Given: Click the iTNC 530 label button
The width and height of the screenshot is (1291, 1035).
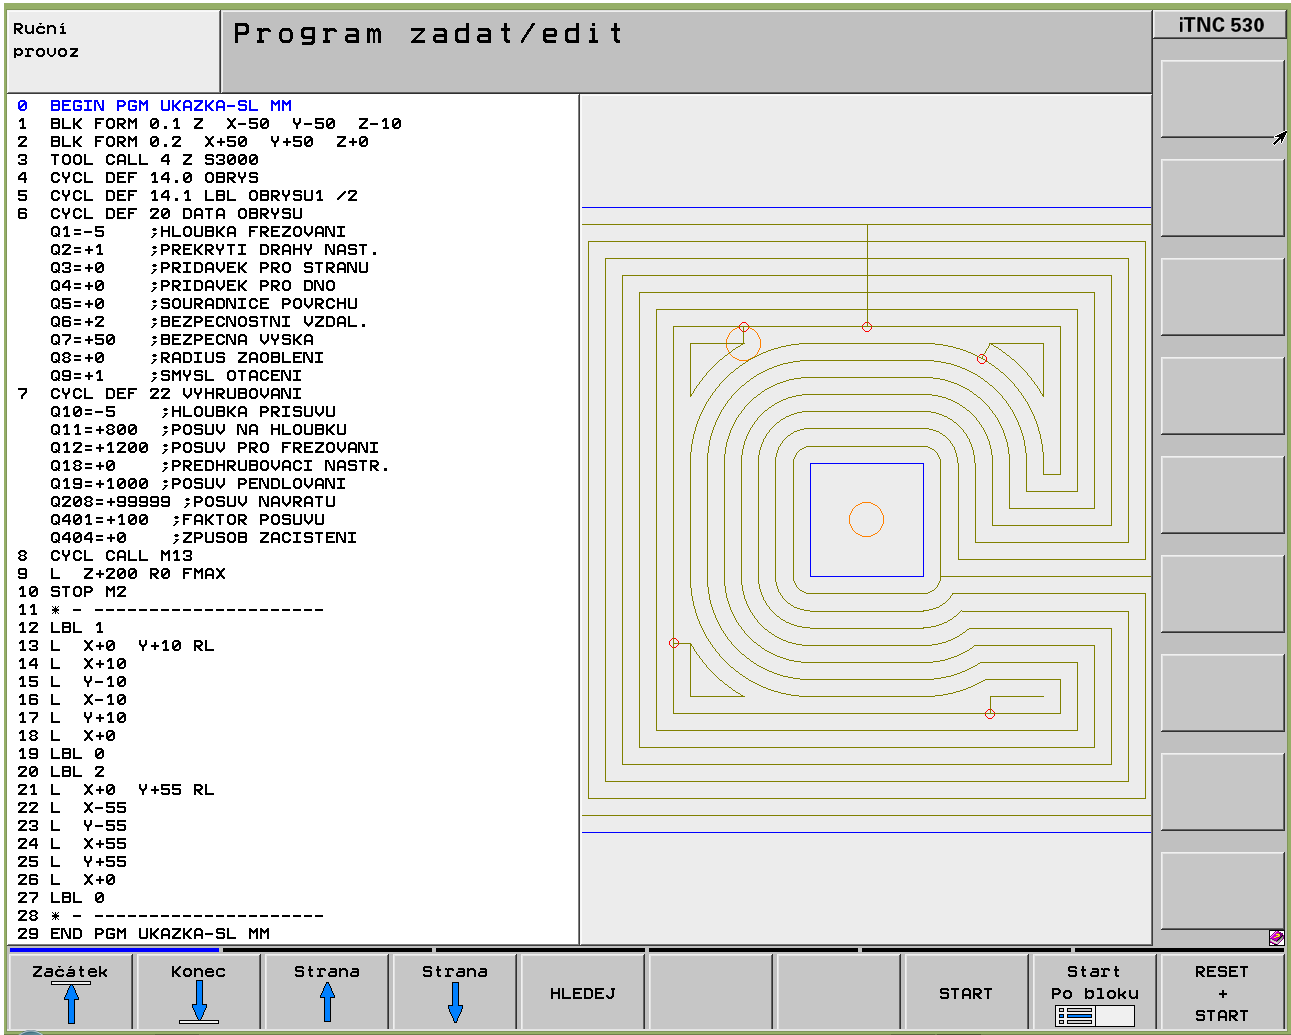Looking at the screenshot, I should tap(1220, 25).
